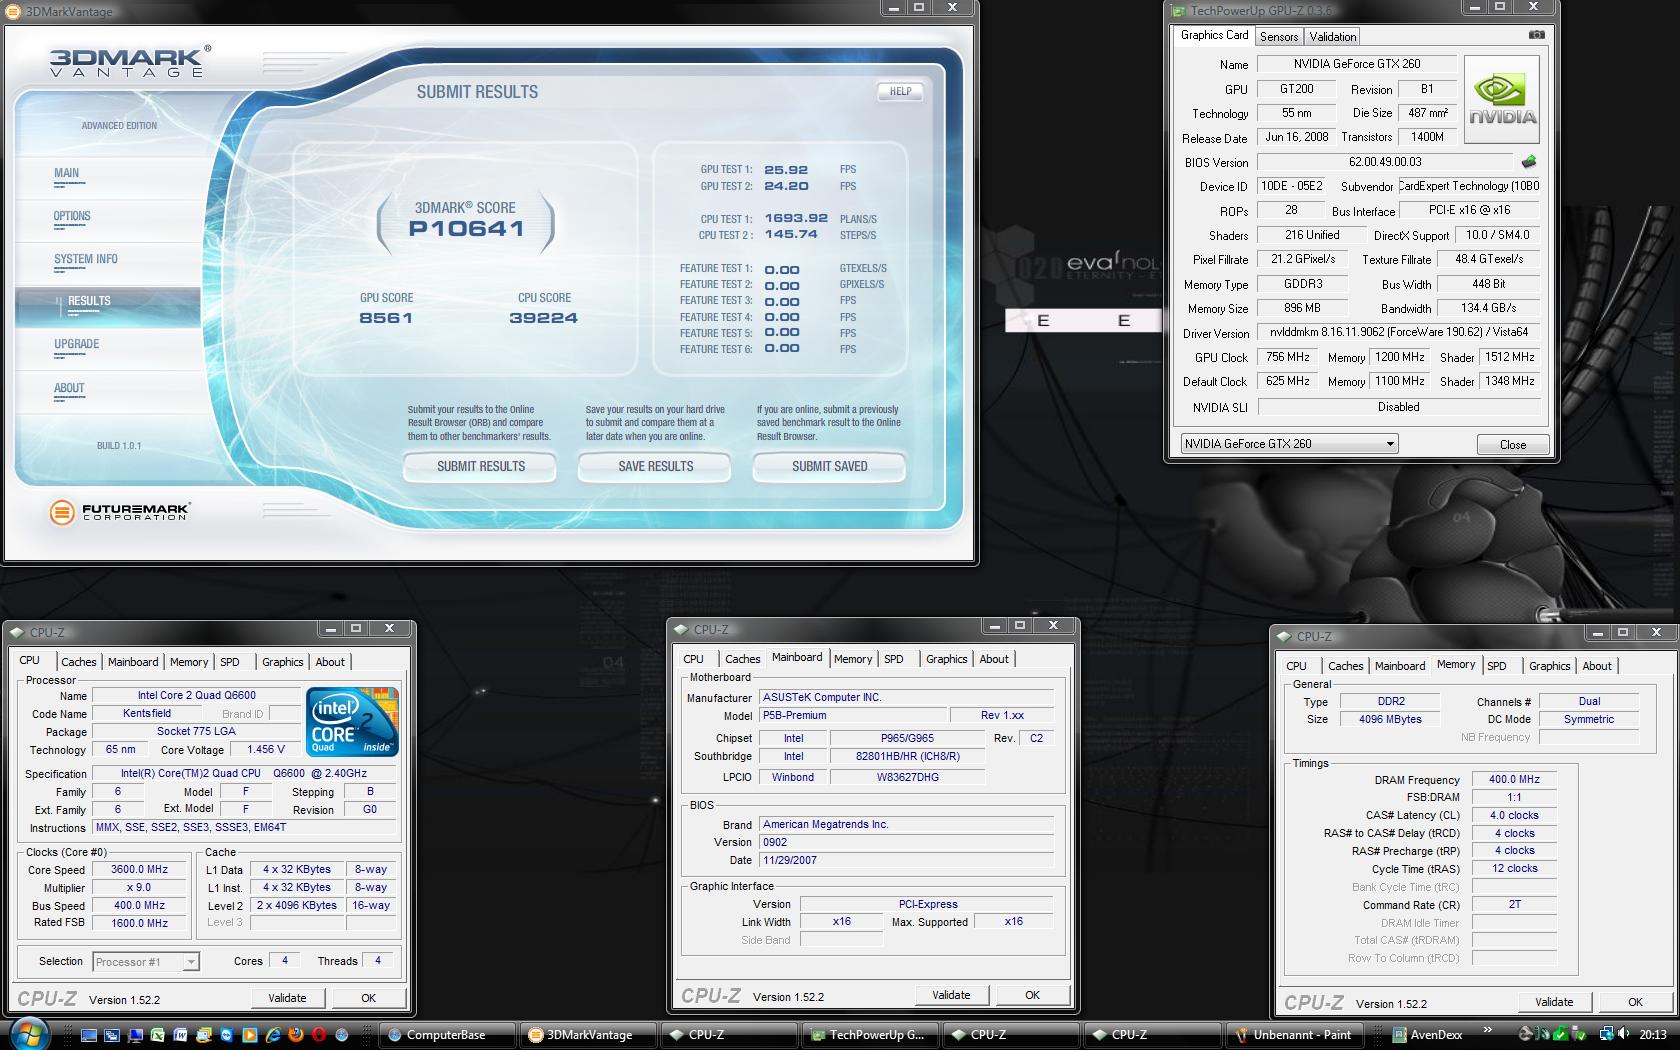This screenshot has height=1050, width=1680.
Task: Click the network icon in the system tray
Action: coord(1606,1035)
